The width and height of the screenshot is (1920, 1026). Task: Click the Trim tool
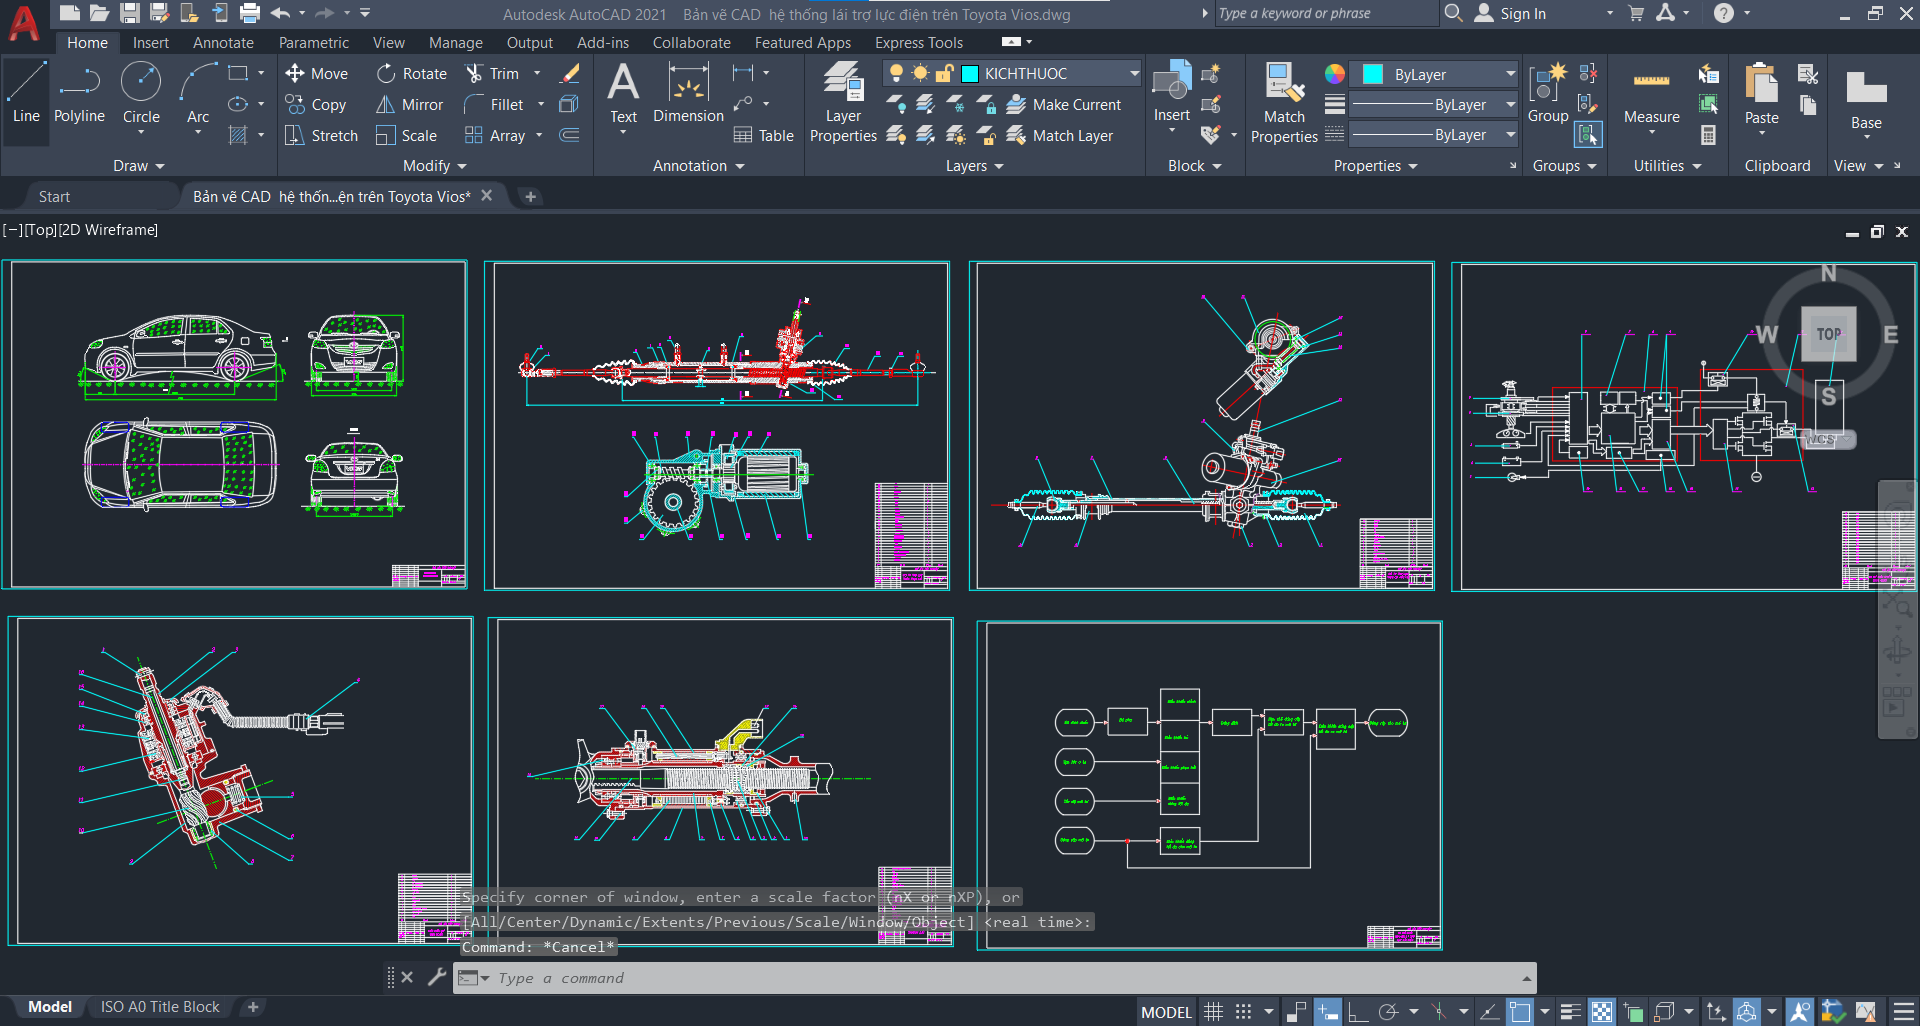(493, 73)
